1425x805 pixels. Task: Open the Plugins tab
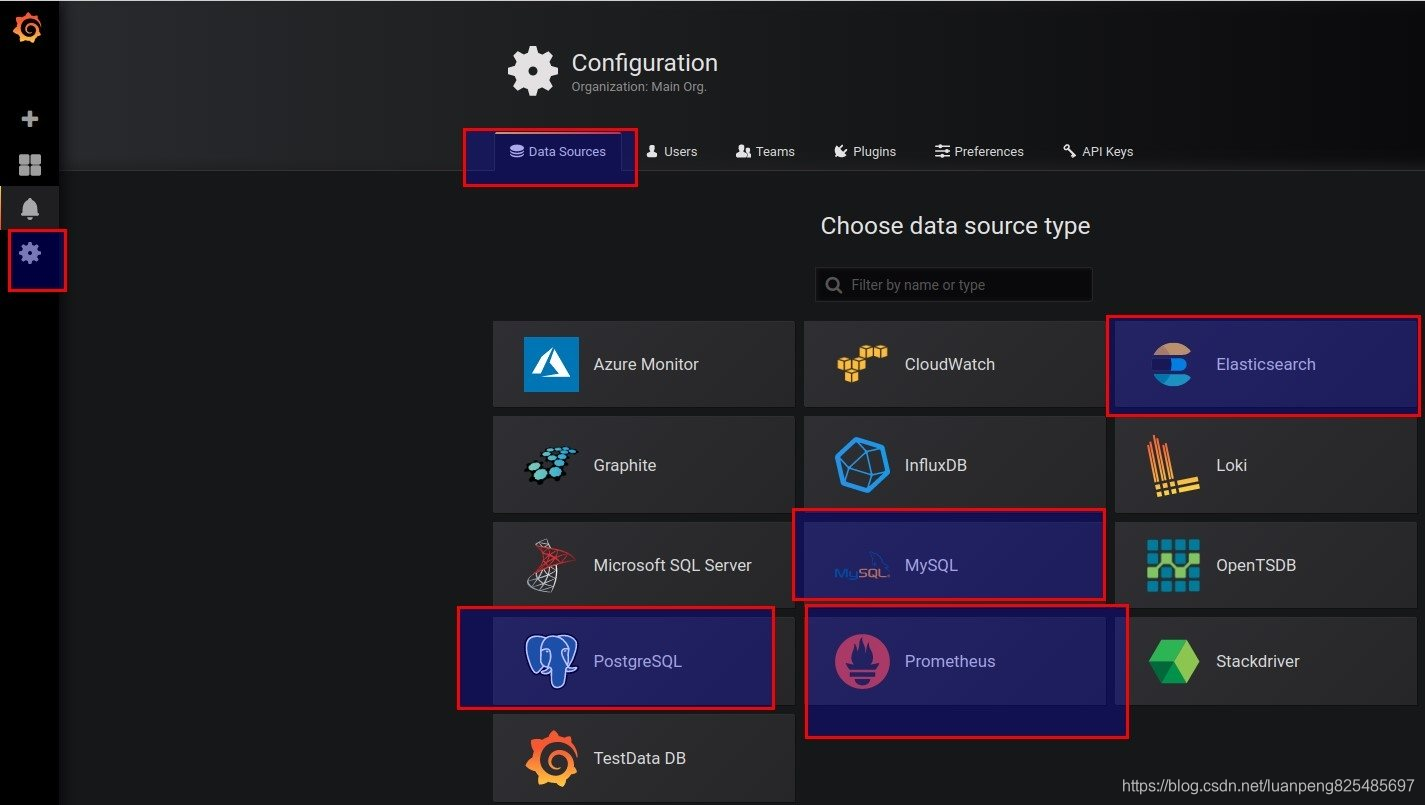click(x=865, y=152)
